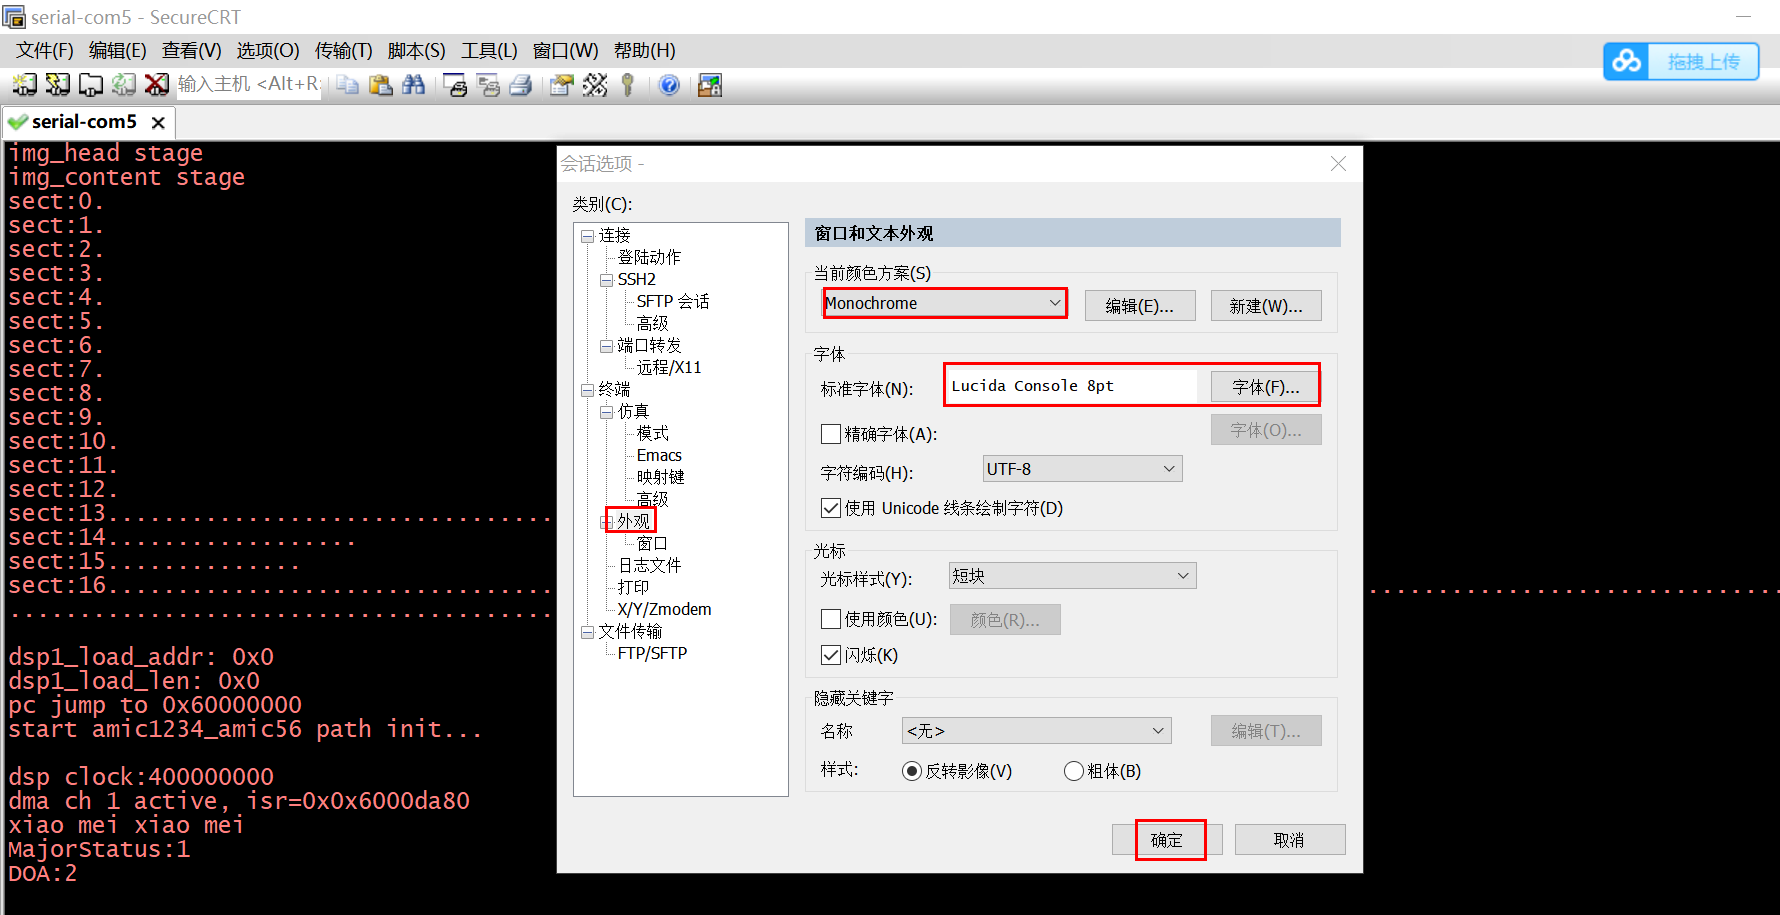Click the Paste toolbar icon
The height and width of the screenshot is (915, 1780).
tap(381, 85)
